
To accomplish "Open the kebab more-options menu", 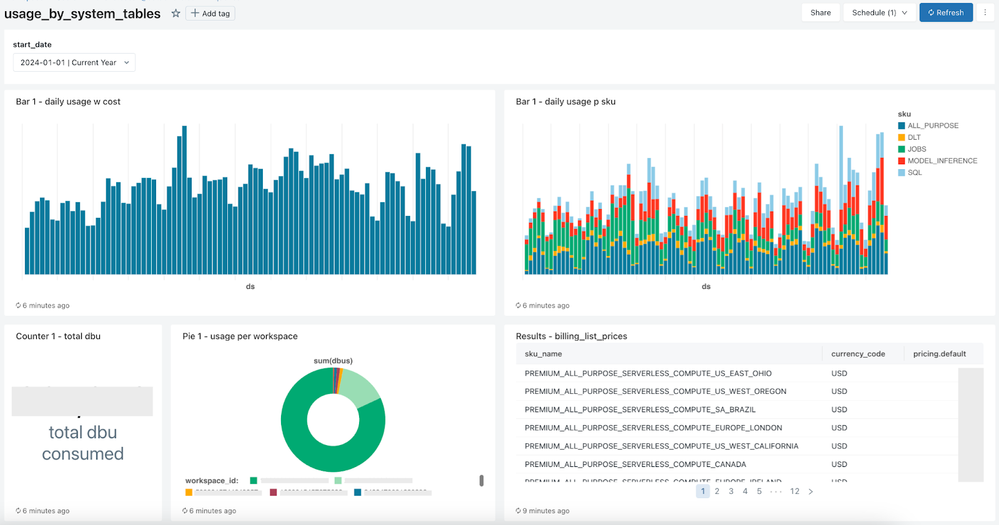I will tap(986, 13).
